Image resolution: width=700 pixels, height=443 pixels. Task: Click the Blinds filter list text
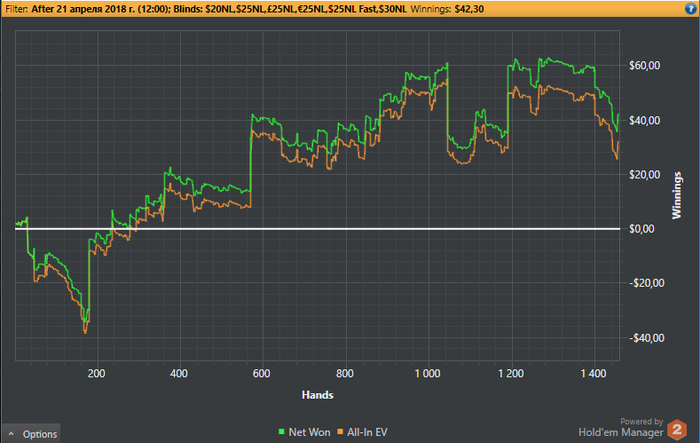290,9
